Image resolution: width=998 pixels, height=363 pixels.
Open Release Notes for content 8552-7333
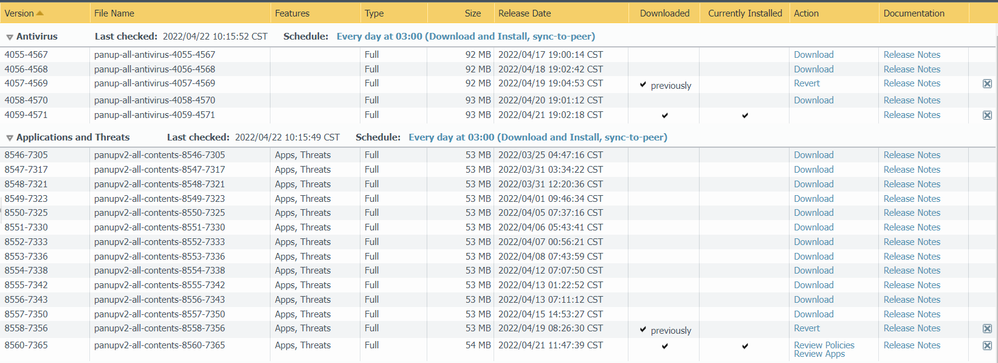tap(911, 242)
